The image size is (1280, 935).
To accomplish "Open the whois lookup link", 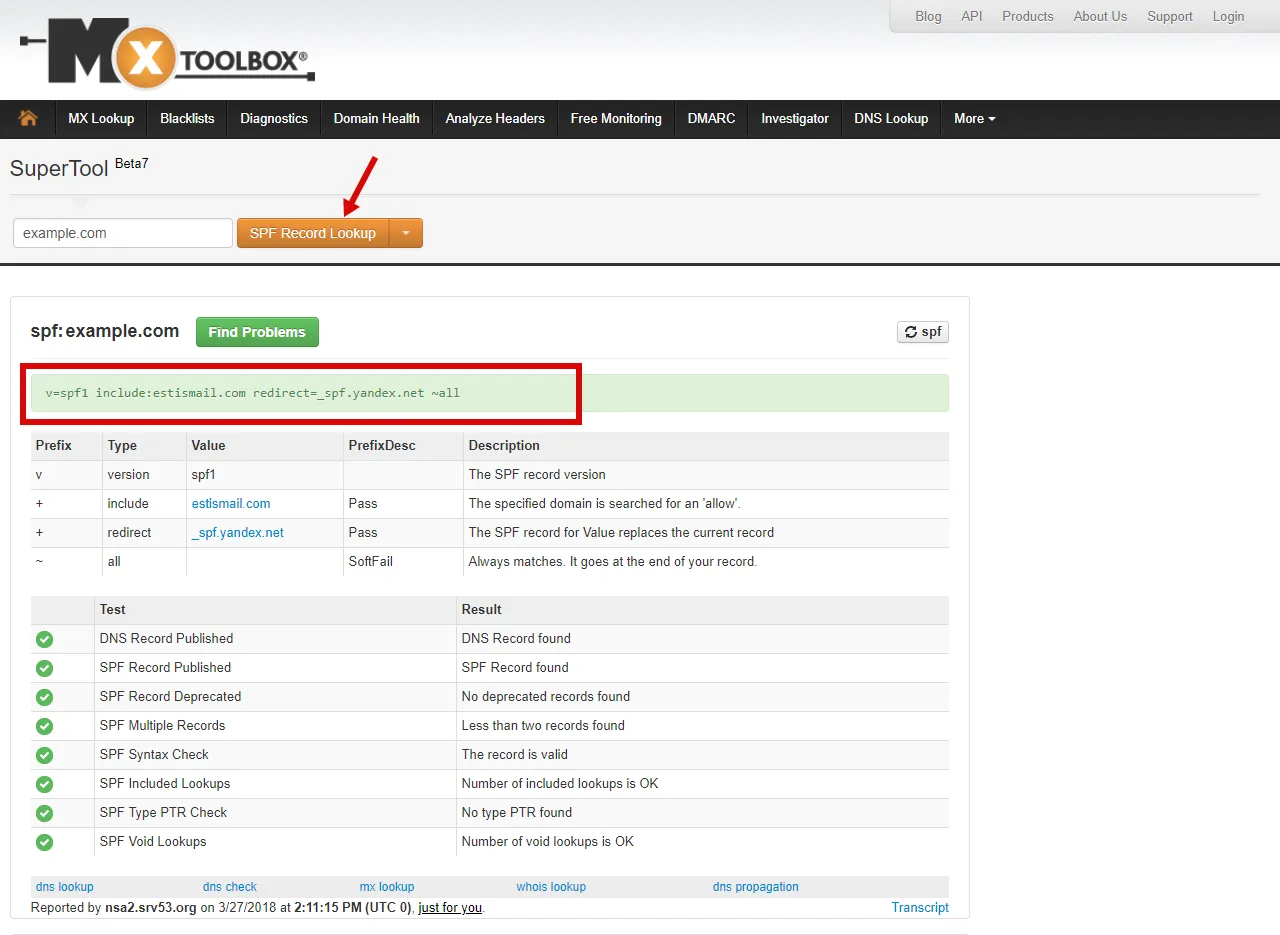I will (x=551, y=887).
